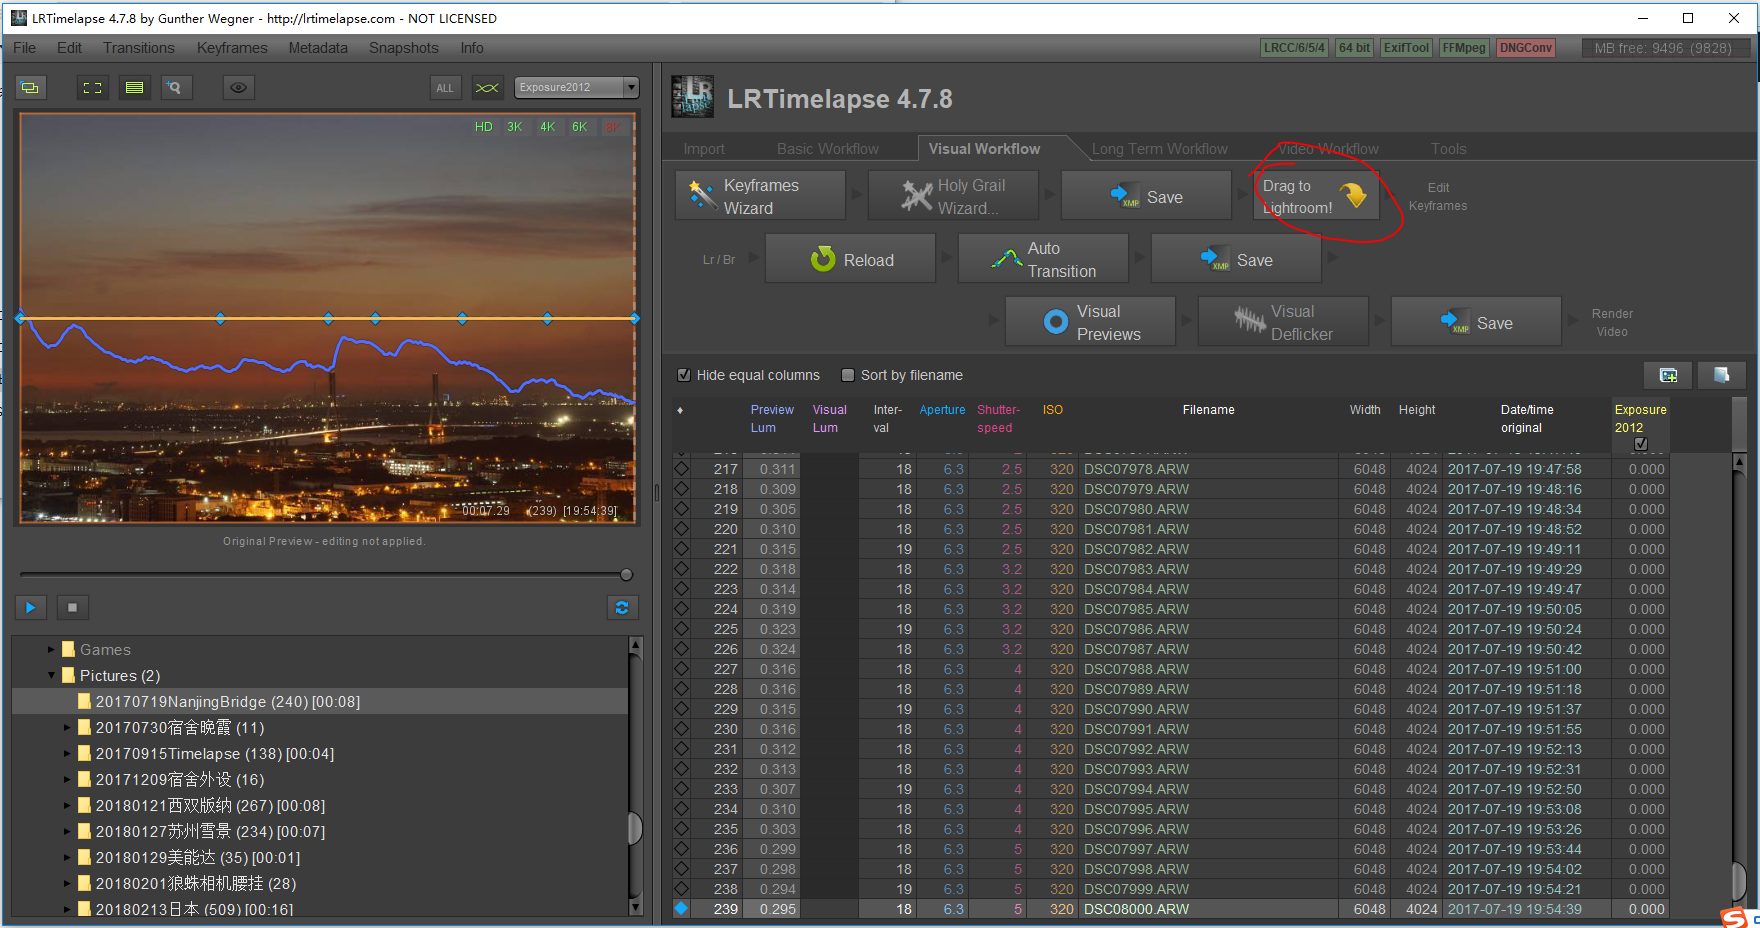
Task: Click the green lines display icon
Action: 134,88
